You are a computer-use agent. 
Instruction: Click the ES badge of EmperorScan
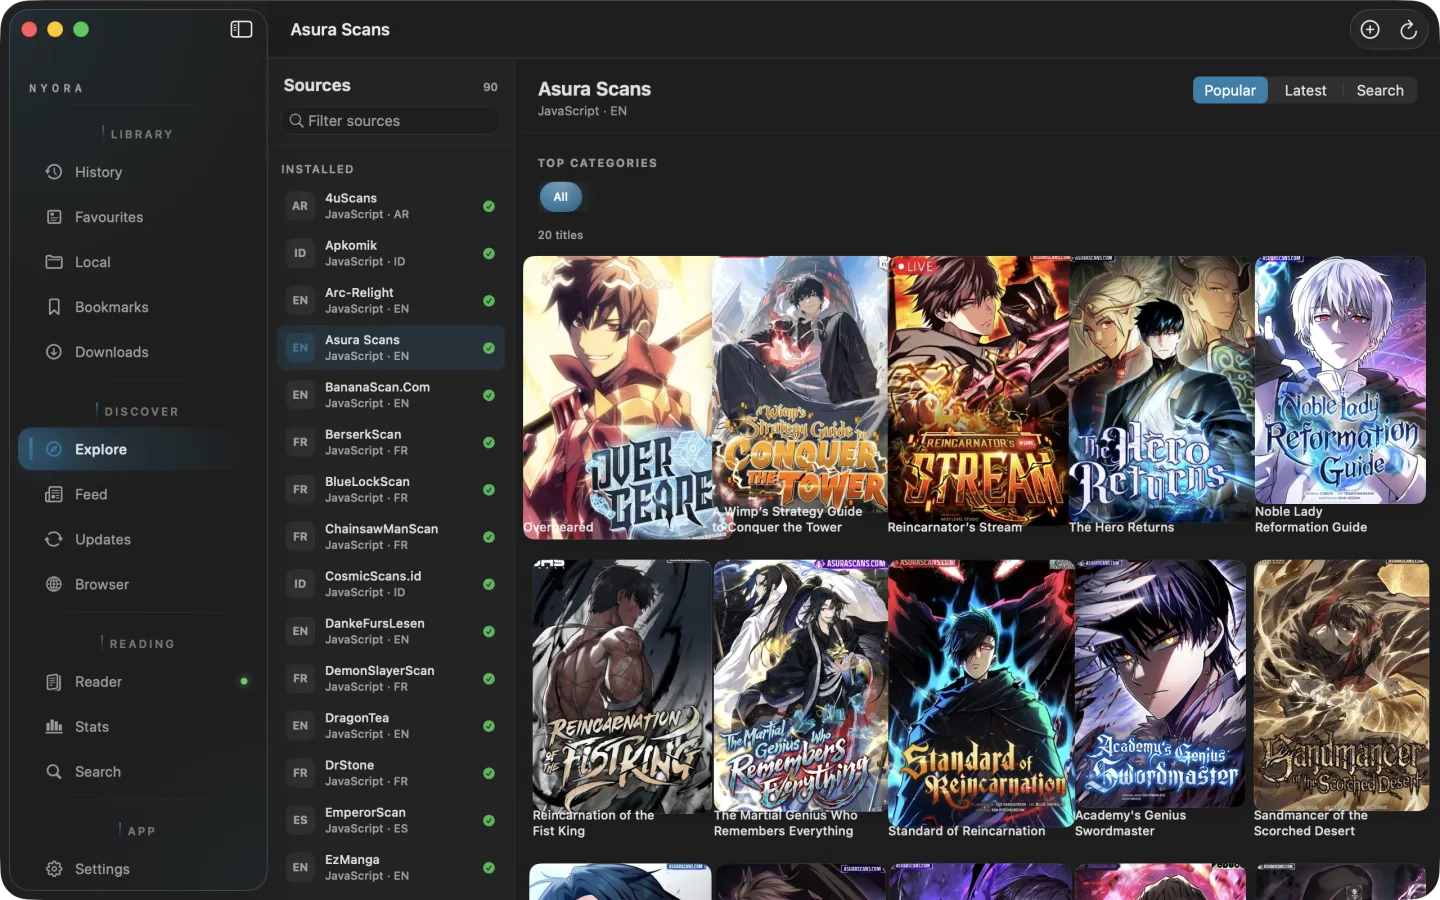tap(300, 820)
